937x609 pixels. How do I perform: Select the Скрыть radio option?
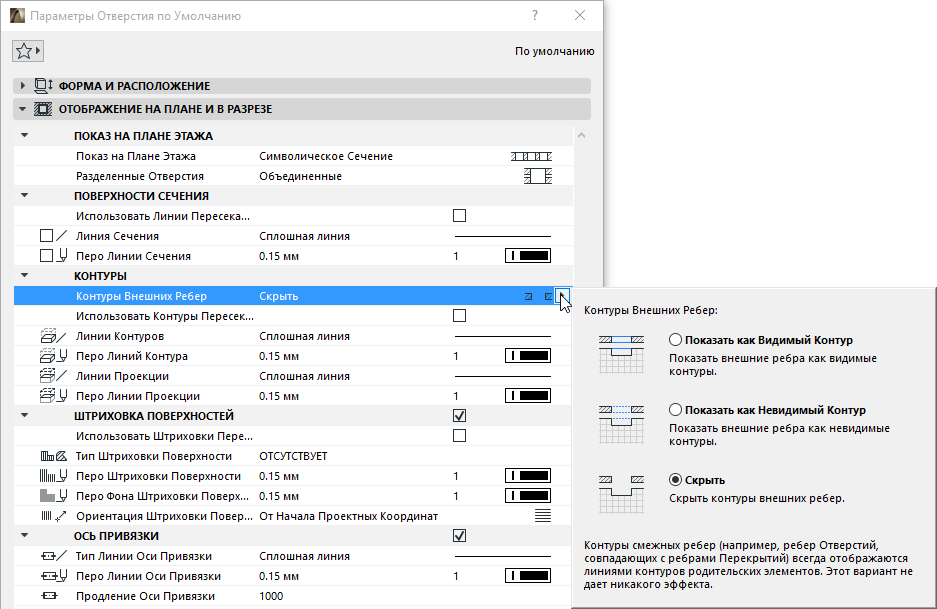tap(675, 480)
